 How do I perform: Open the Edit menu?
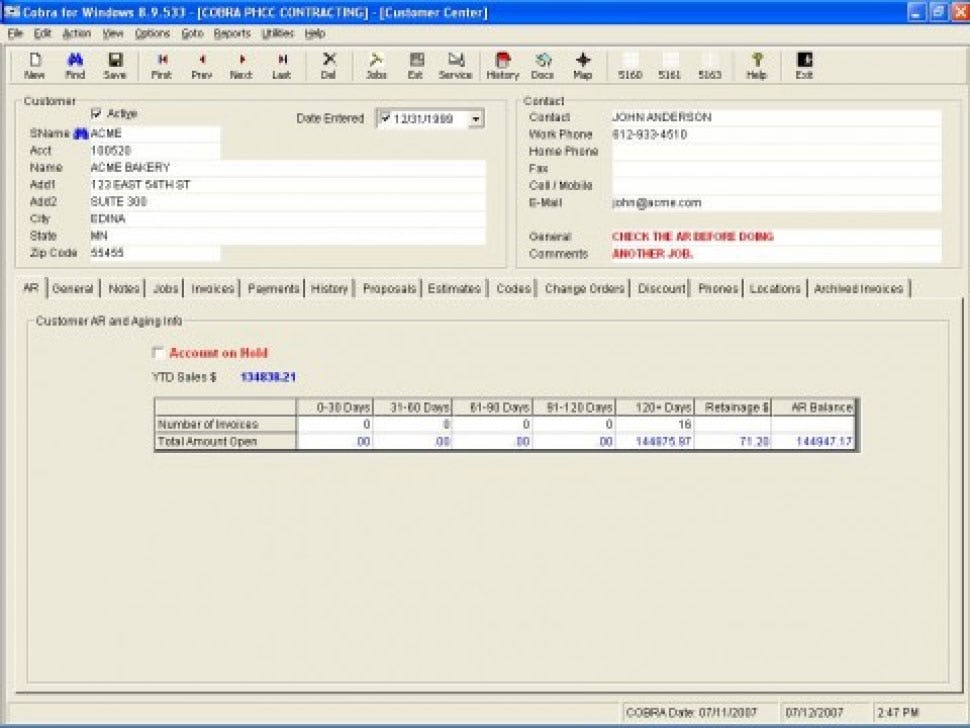(42, 33)
